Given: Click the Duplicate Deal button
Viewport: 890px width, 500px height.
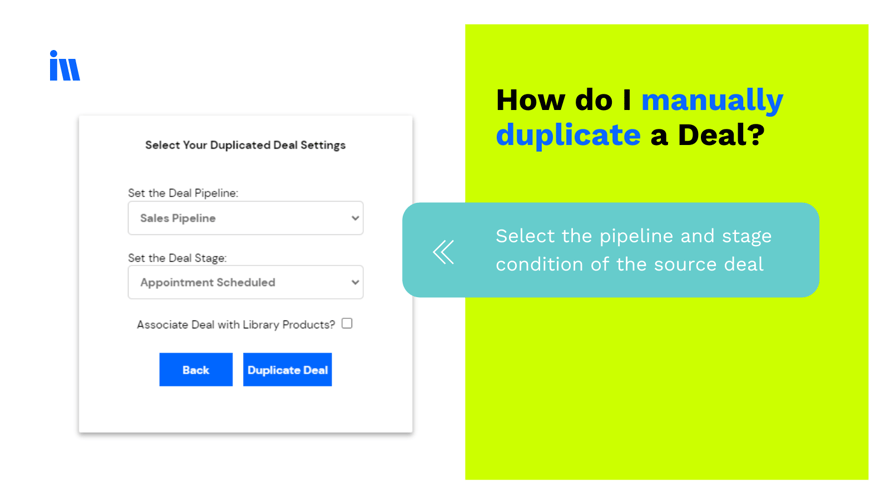Looking at the screenshot, I should (x=287, y=370).
